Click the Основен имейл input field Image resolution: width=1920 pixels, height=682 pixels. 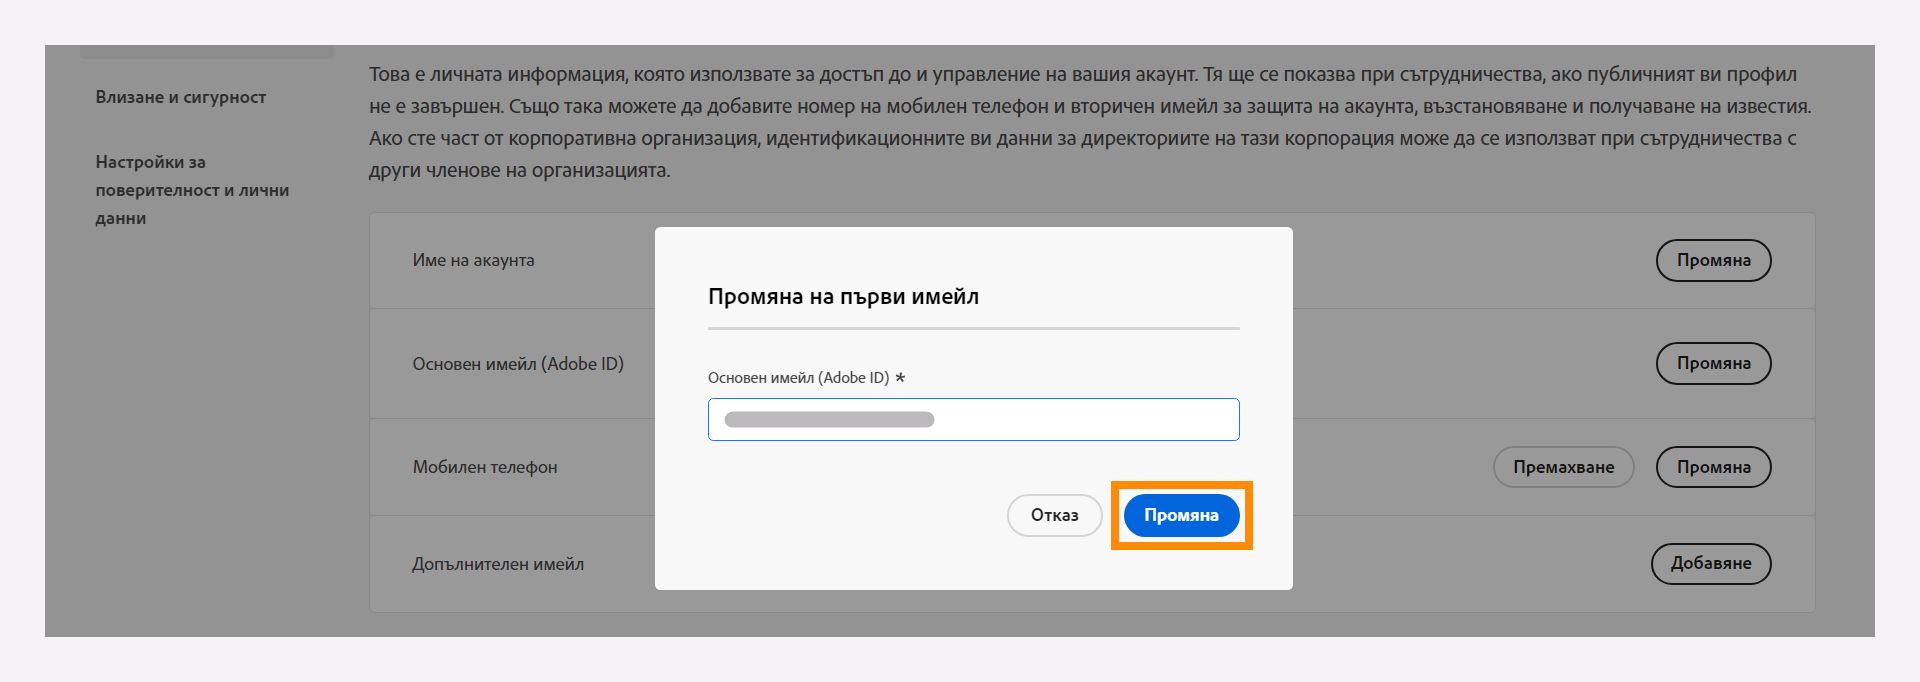(973, 419)
